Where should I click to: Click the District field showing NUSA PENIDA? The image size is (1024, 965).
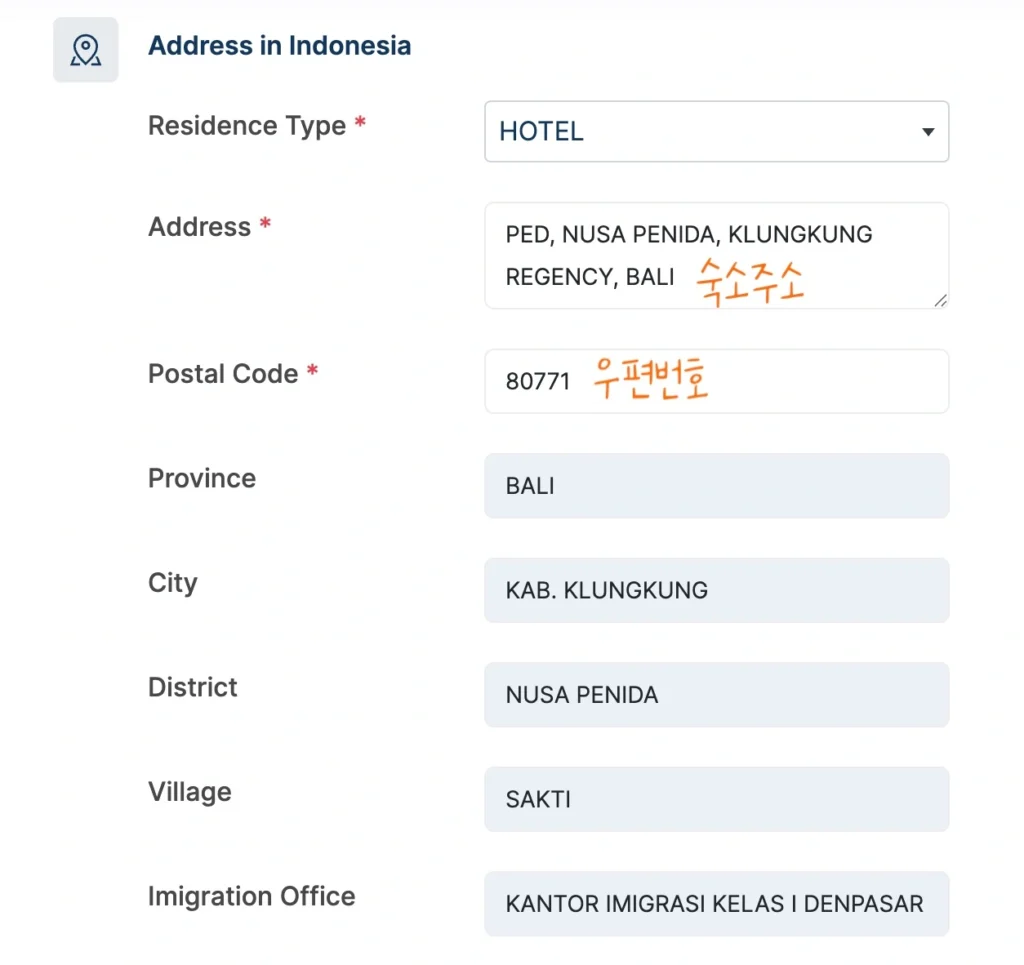[x=716, y=694]
